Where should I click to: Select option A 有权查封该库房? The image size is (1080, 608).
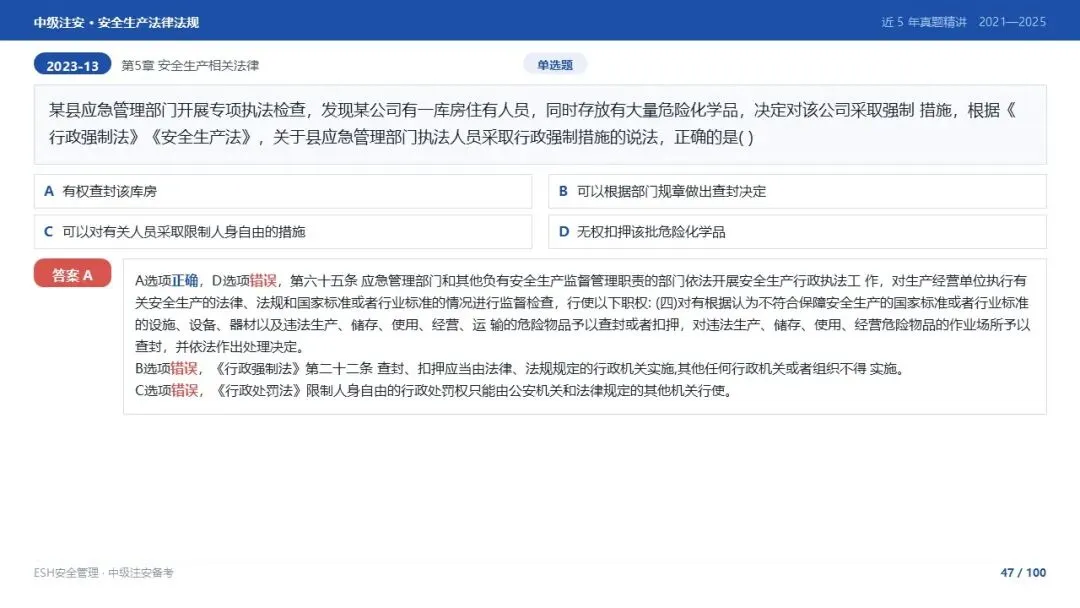tap(283, 191)
